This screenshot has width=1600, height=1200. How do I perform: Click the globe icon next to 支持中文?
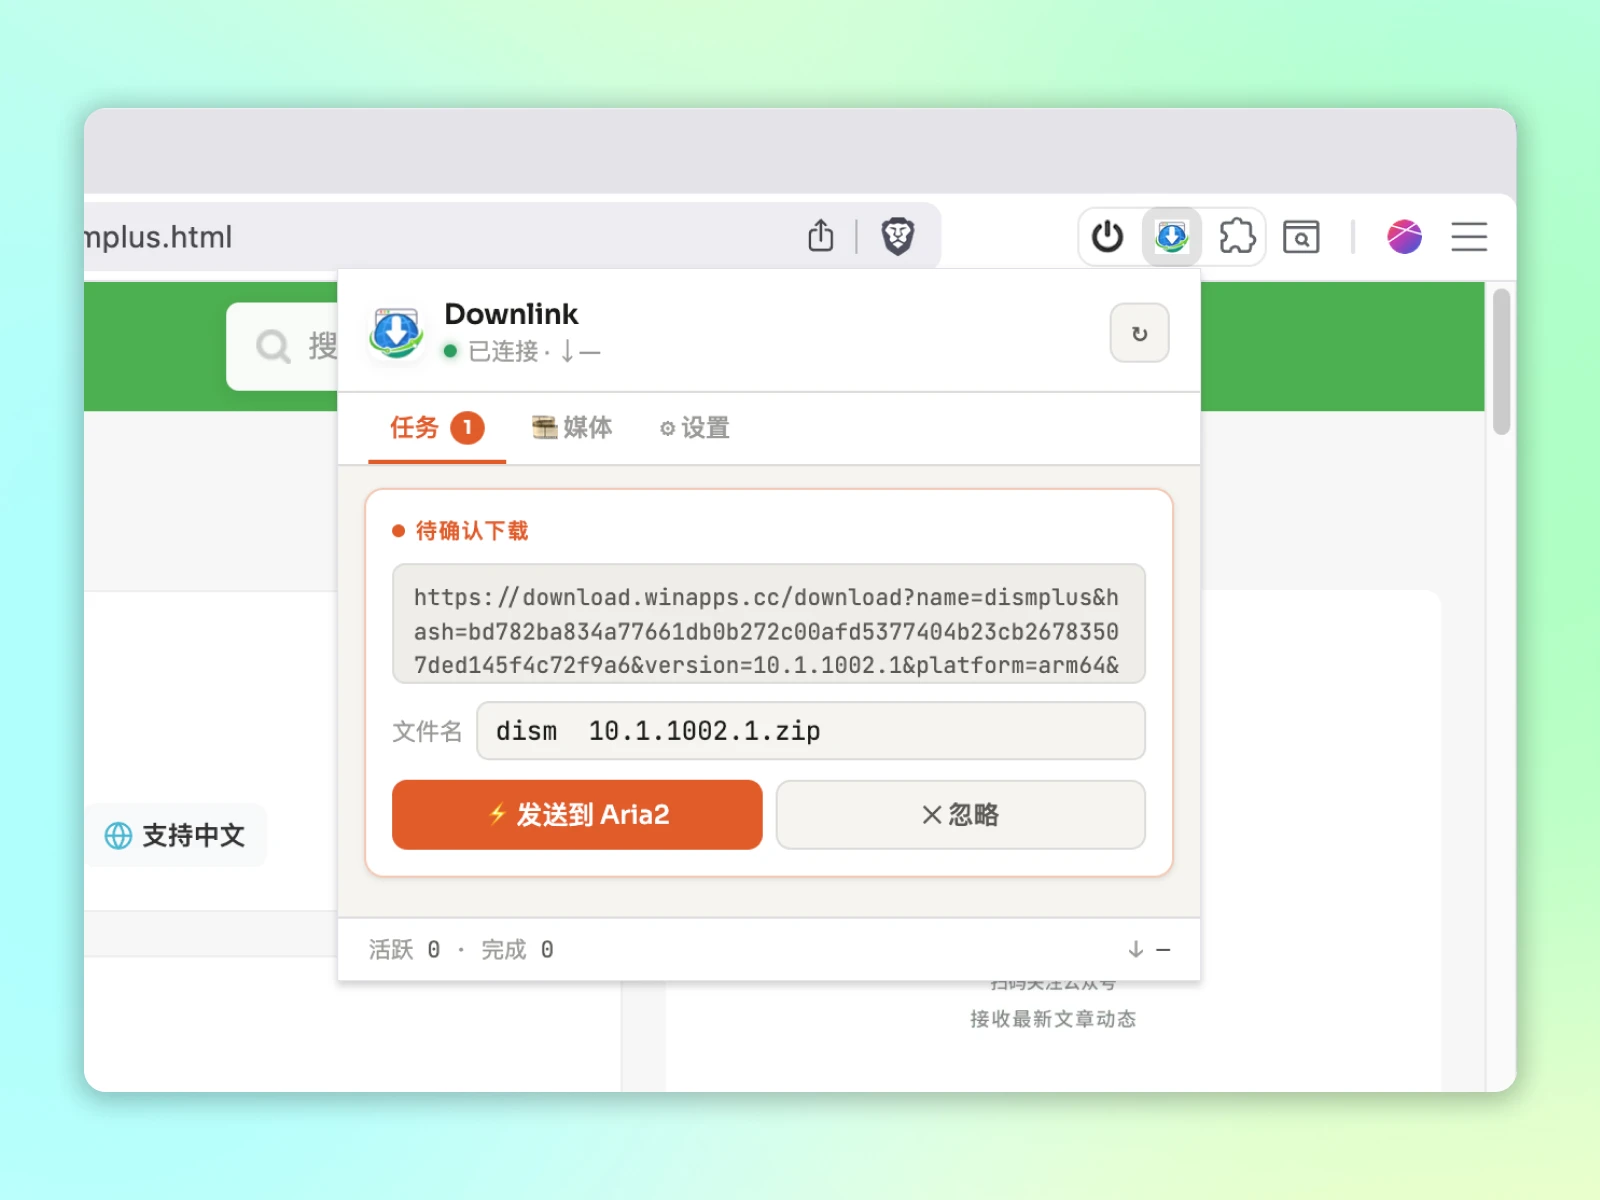point(120,836)
